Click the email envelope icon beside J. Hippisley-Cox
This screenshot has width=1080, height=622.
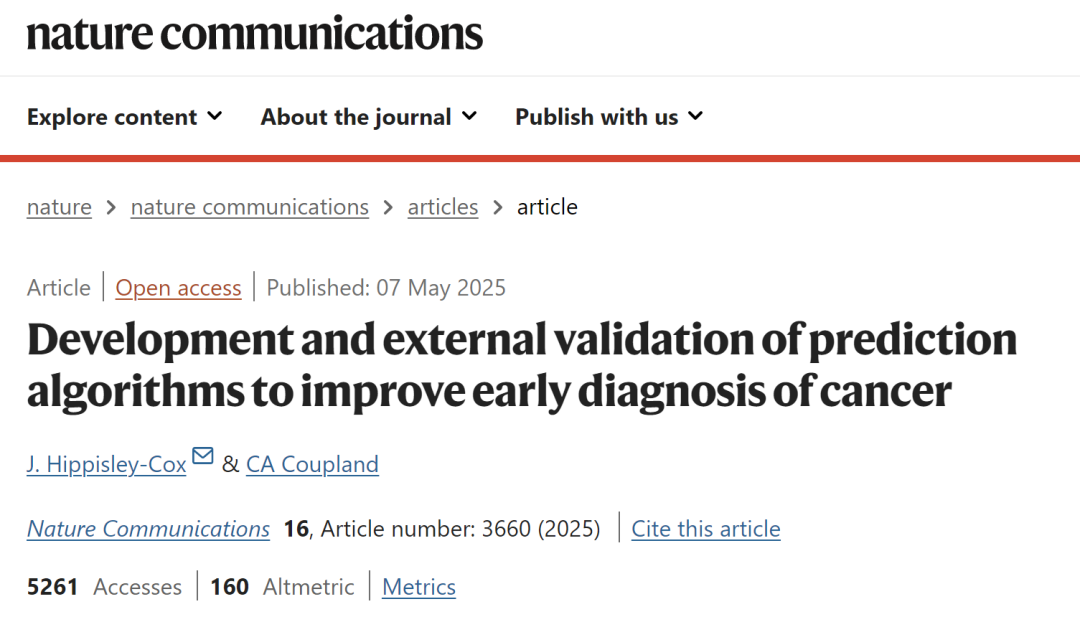203,457
